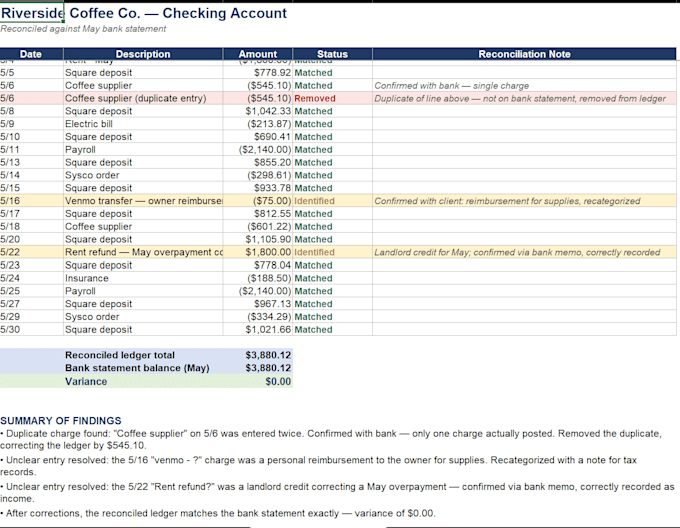The image size is (680, 528).
Task: Select the landlord credit note cell
Action: click(524, 252)
